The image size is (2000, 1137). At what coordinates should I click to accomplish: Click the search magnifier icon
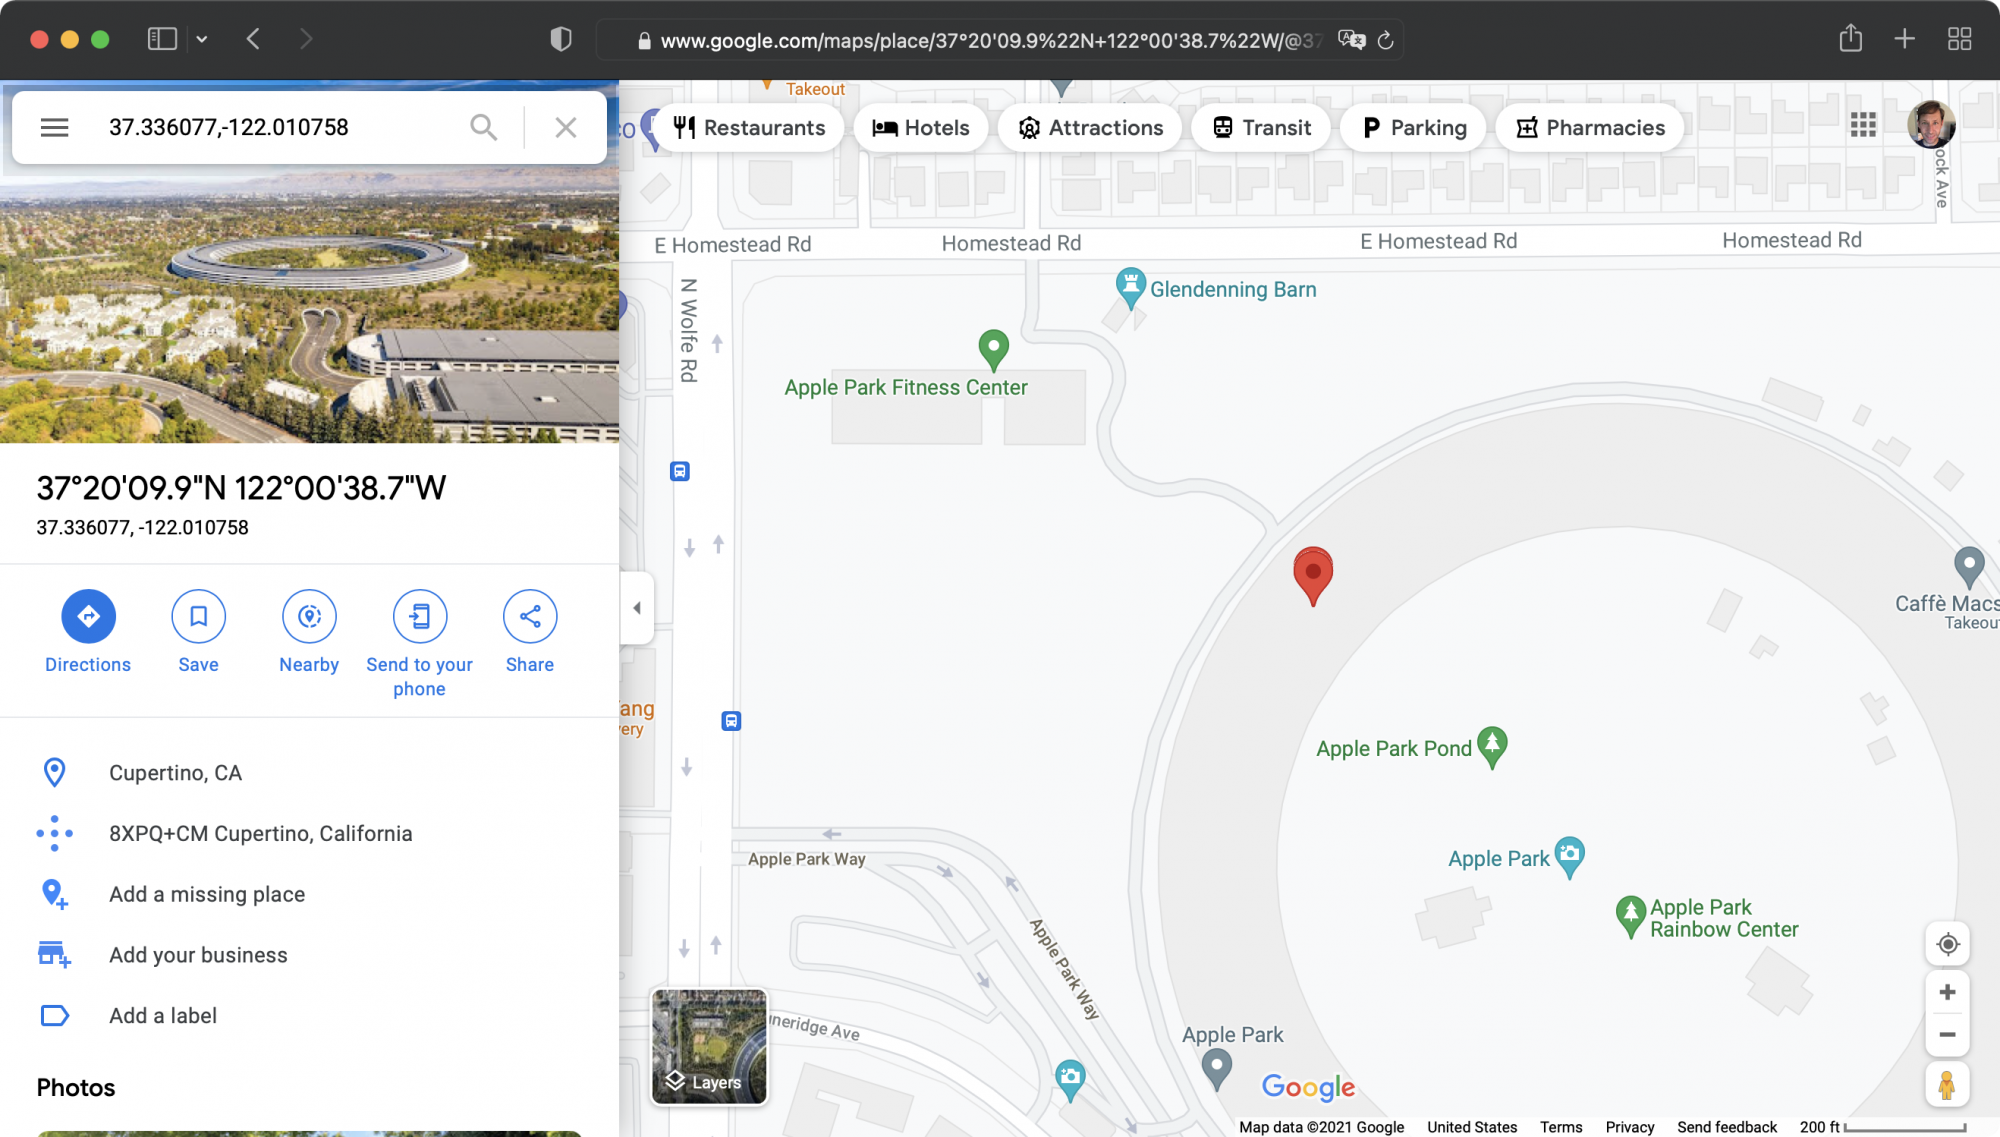point(483,127)
